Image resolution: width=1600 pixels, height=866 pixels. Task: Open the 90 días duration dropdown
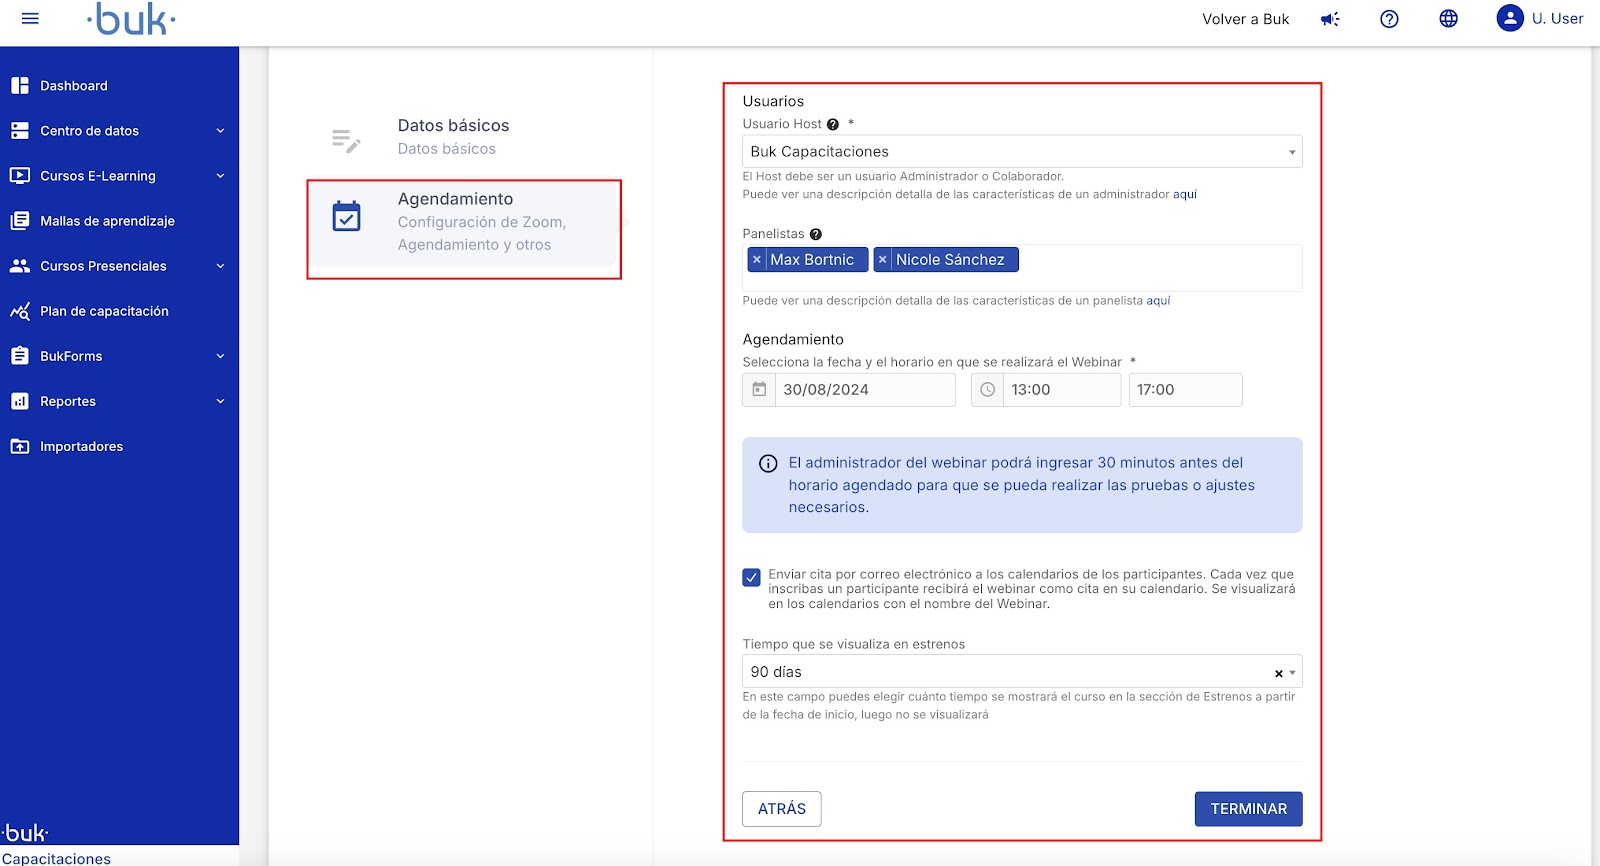(x=1010, y=672)
